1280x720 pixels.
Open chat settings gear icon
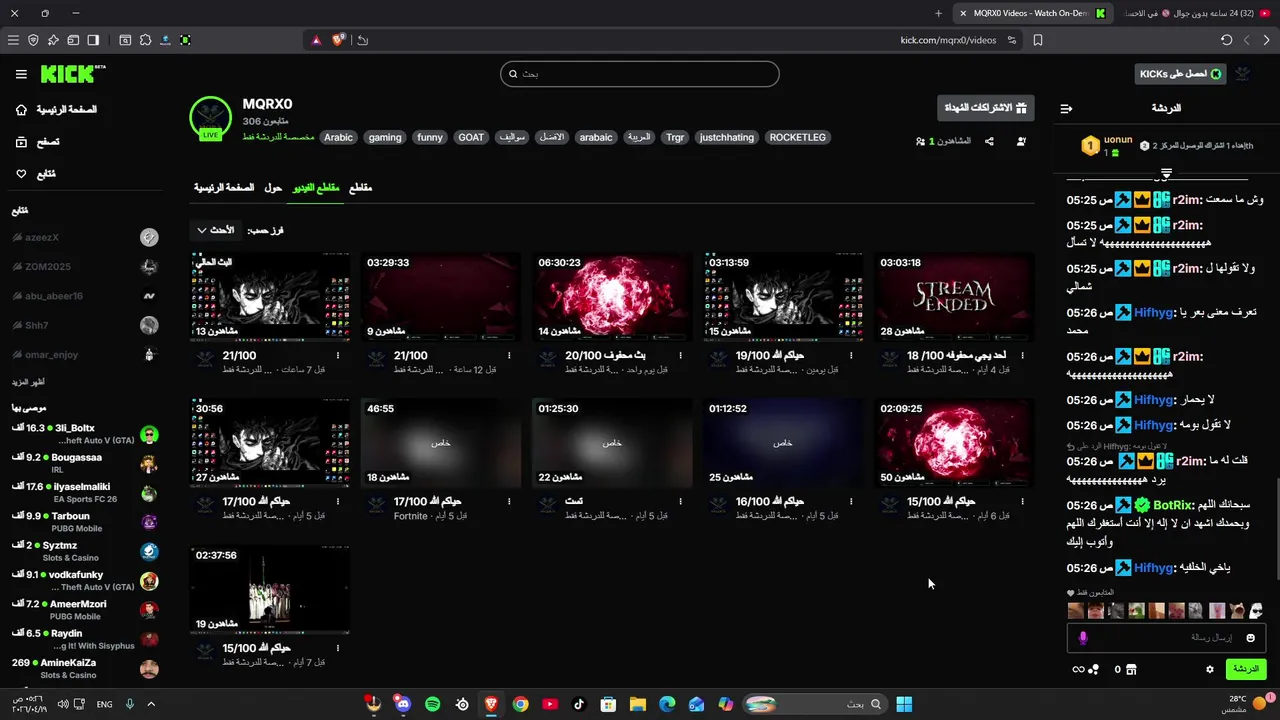pos(1209,669)
